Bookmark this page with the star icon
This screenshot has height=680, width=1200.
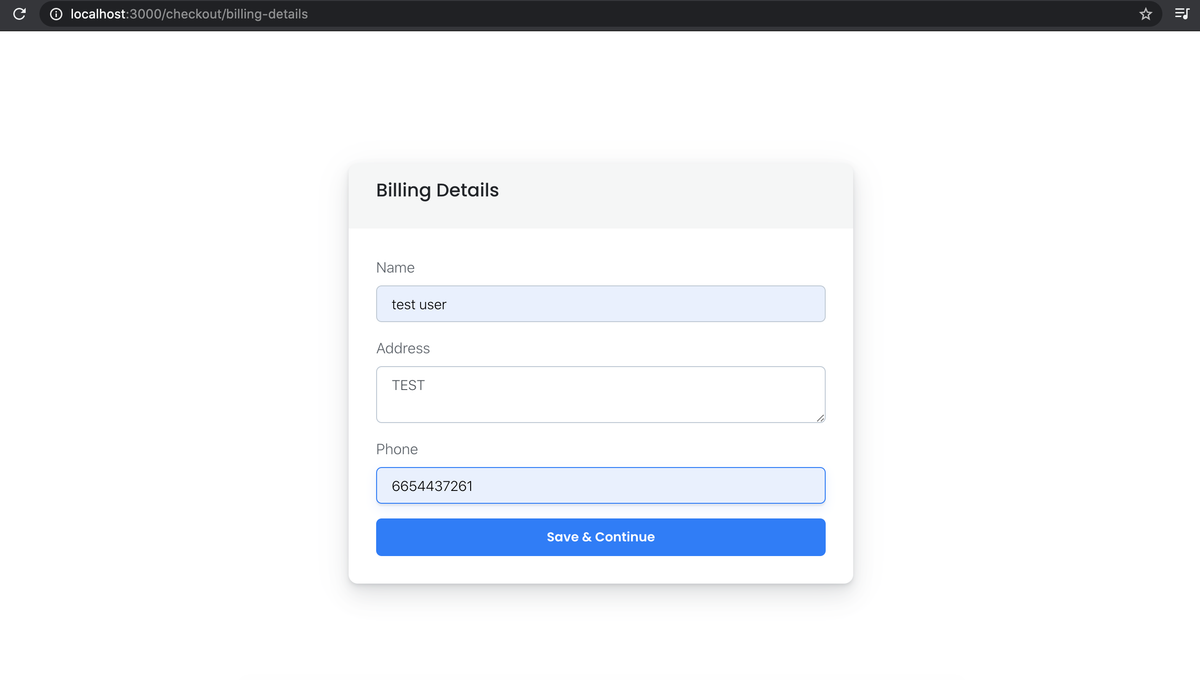[x=1146, y=14]
